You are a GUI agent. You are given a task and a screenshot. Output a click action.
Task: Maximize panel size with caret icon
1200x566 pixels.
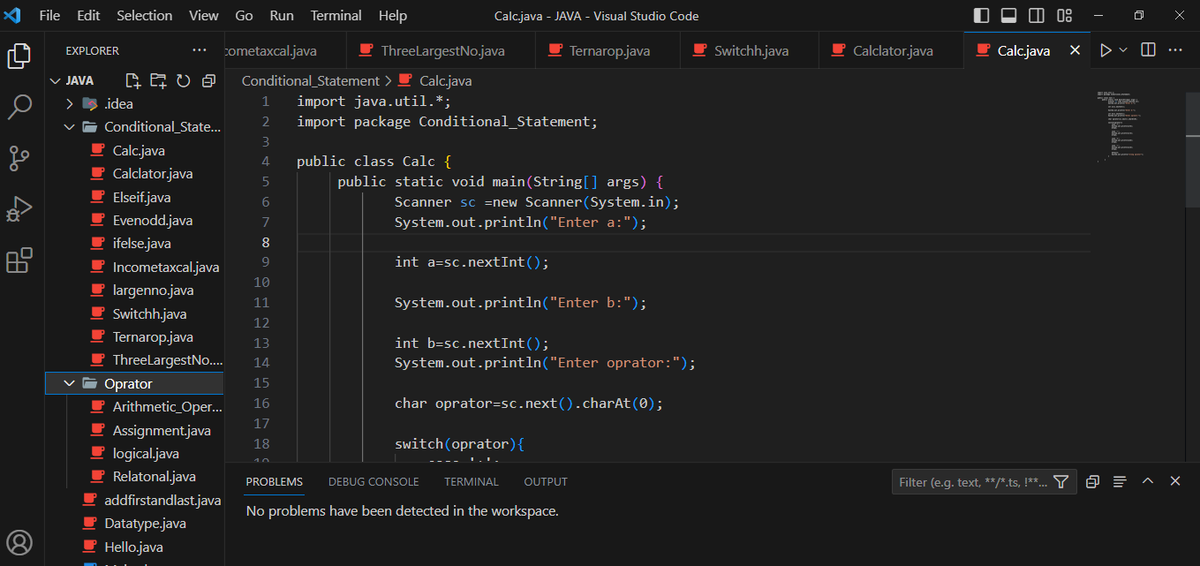pos(1148,482)
